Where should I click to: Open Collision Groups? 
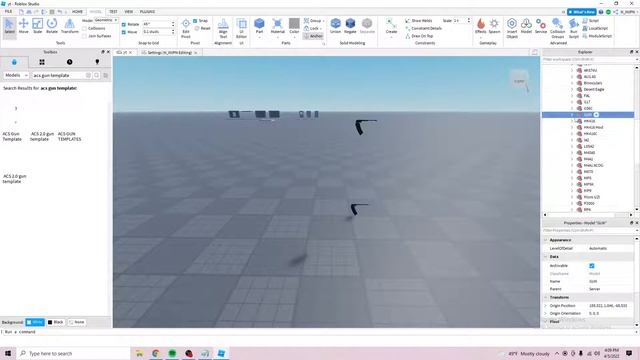(558, 28)
